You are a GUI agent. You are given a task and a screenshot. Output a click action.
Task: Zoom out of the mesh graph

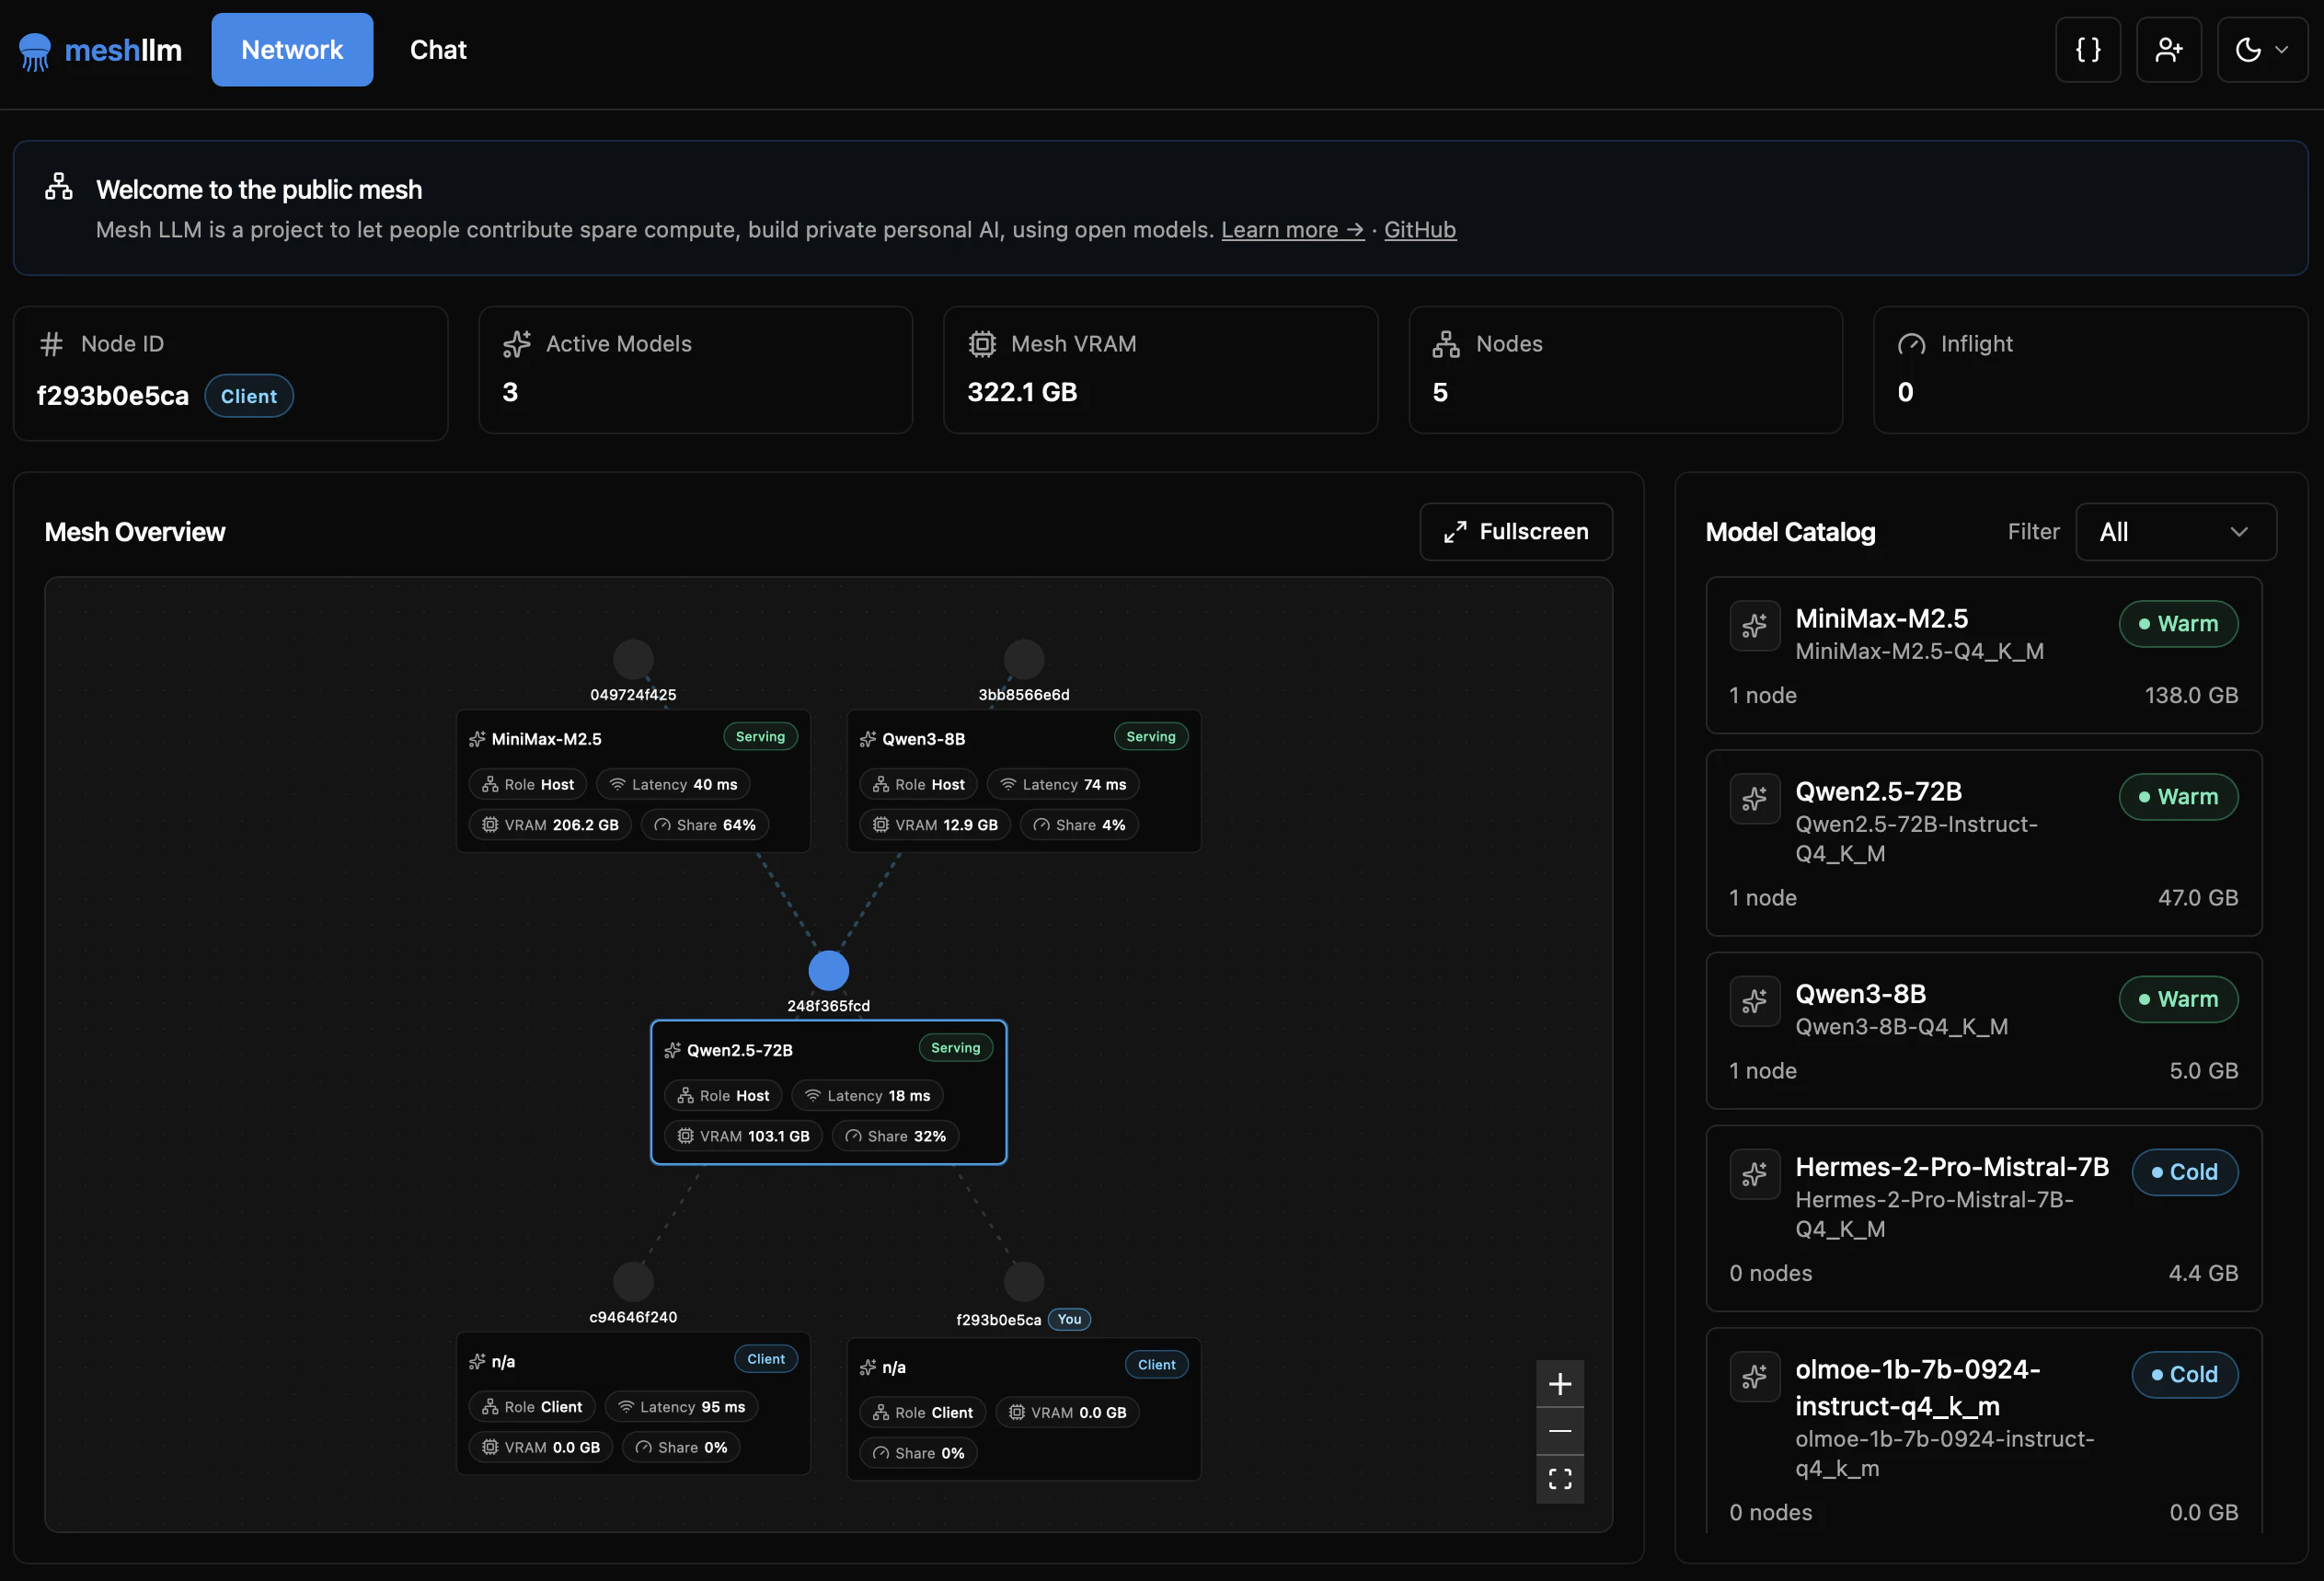(x=1559, y=1431)
